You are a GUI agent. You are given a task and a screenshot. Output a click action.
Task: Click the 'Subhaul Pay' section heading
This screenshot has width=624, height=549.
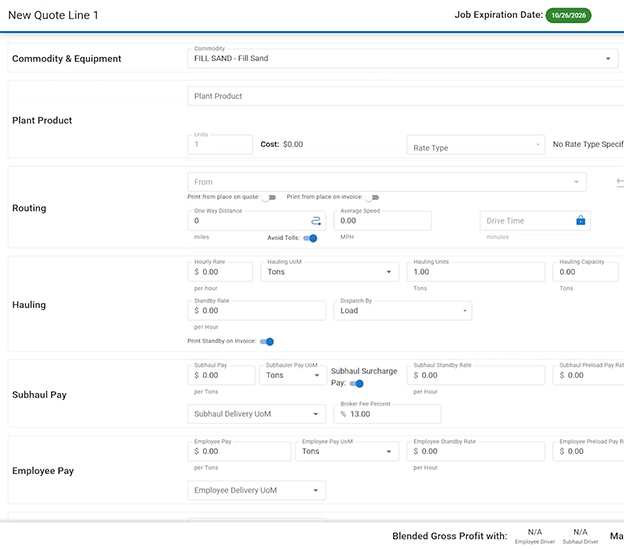[x=39, y=395]
